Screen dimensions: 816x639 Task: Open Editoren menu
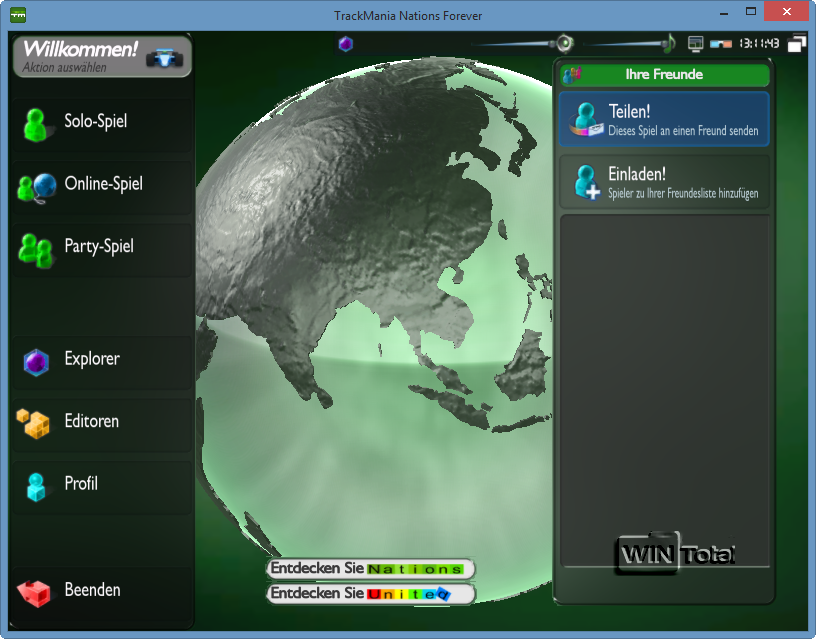tap(102, 423)
